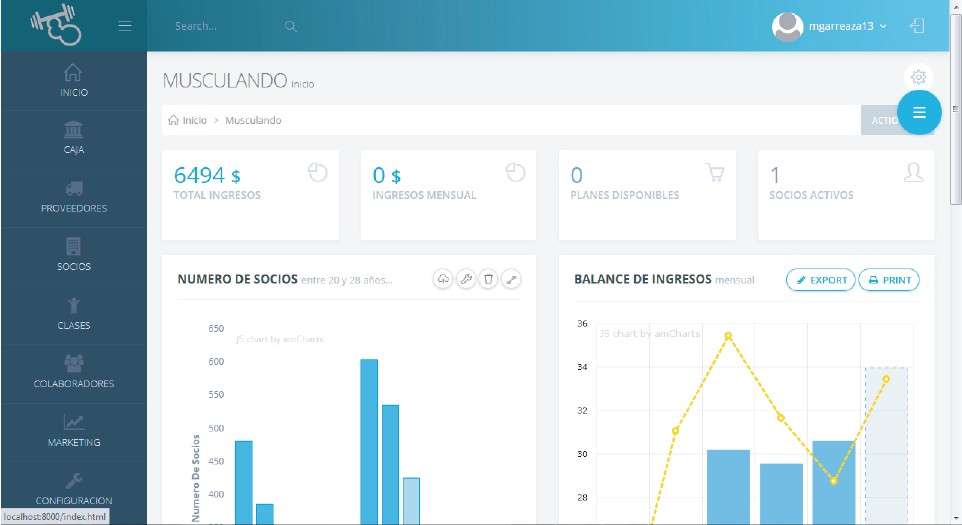
Task: Click the yellow line peak point near 36
Action: (728, 336)
